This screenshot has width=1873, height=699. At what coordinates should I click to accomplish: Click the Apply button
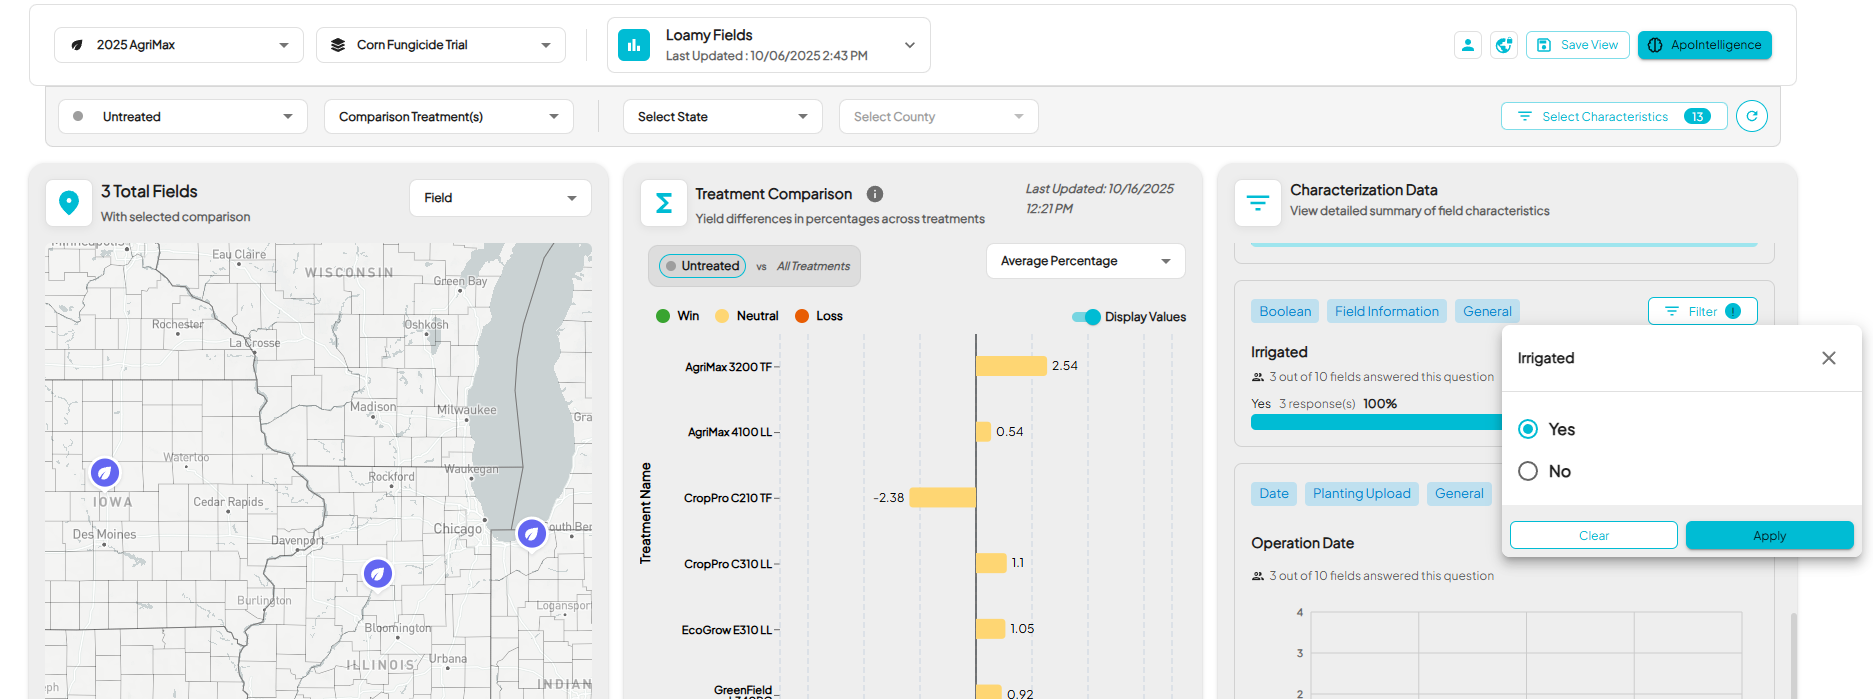tap(1768, 536)
